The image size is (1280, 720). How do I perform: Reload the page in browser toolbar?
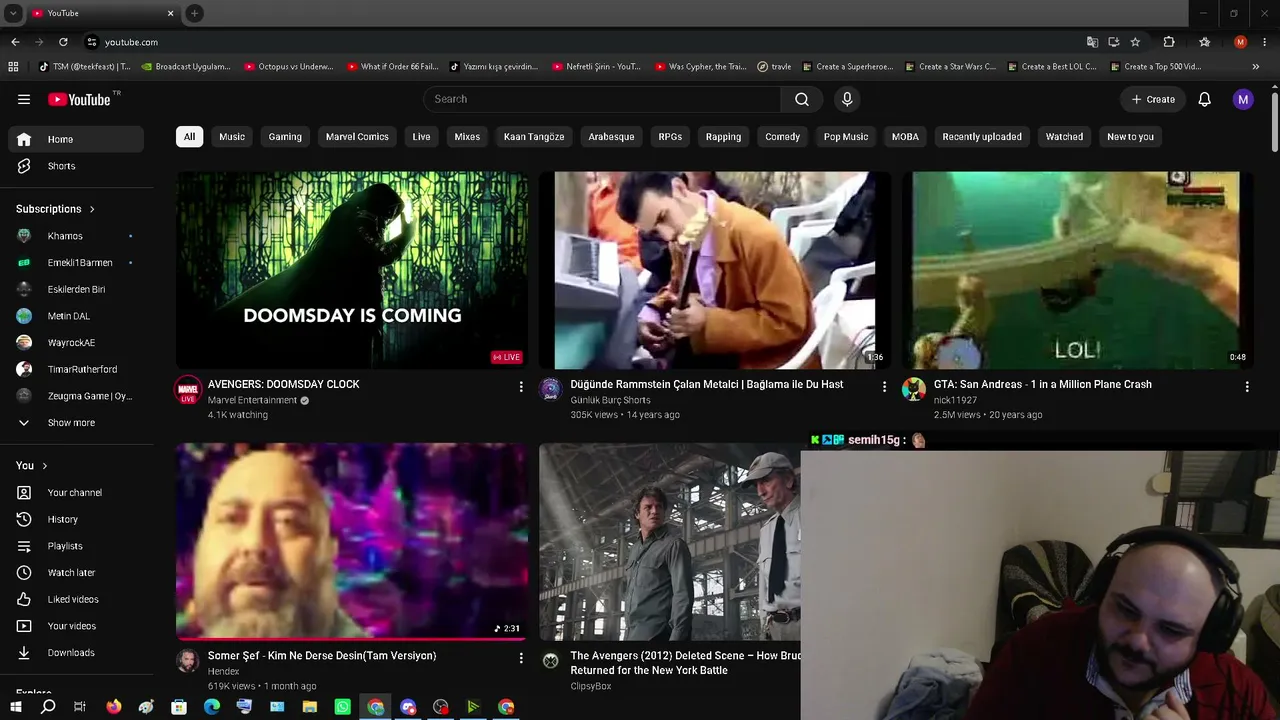pyautogui.click(x=63, y=42)
